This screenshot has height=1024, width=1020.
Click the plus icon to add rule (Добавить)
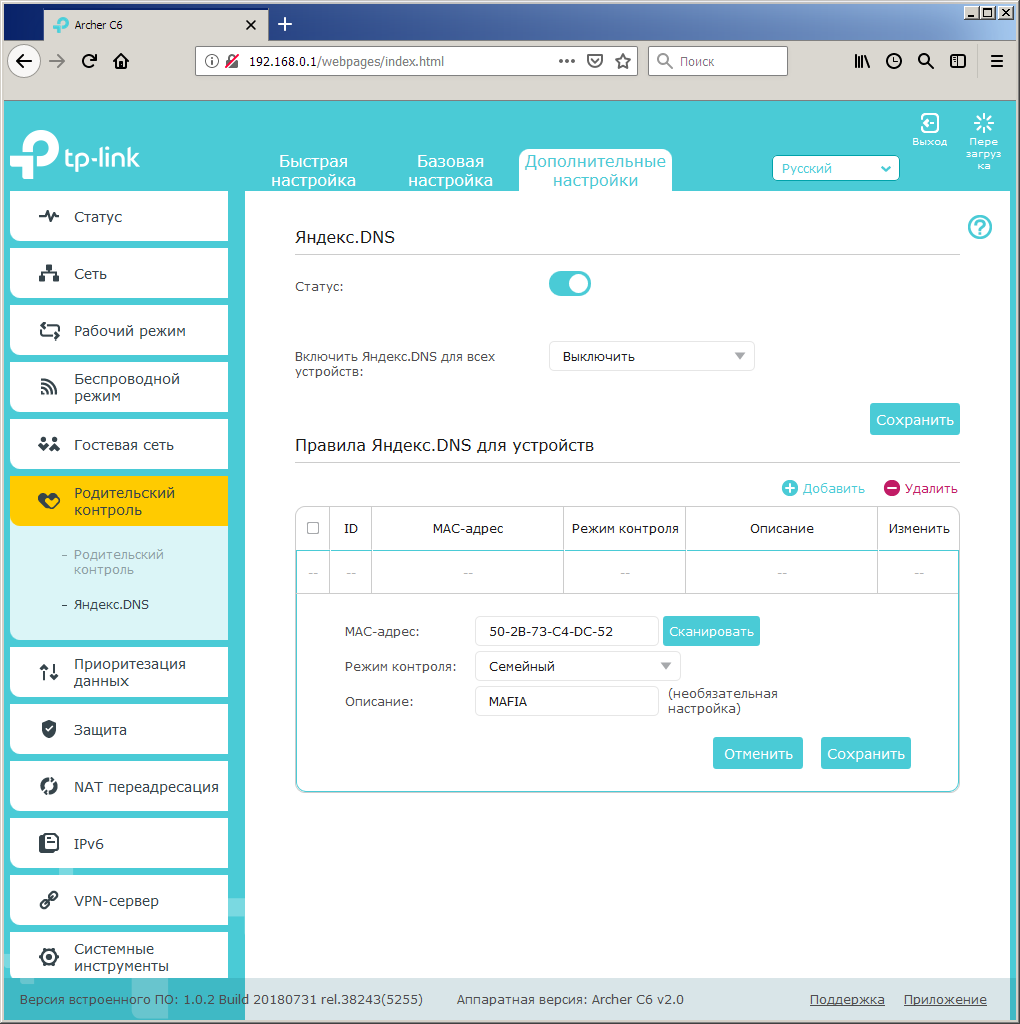[790, 488]
